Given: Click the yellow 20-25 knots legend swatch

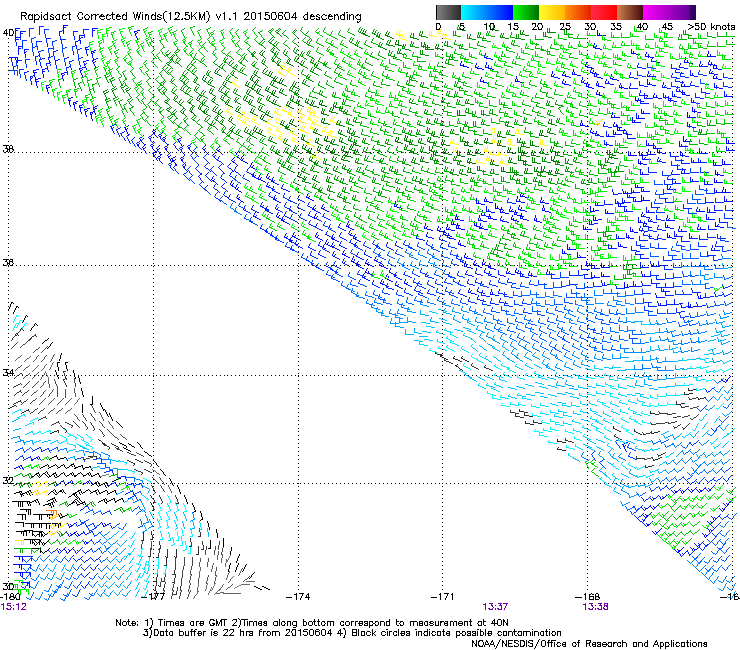Looking at the screenshot, I should (552, 12).
